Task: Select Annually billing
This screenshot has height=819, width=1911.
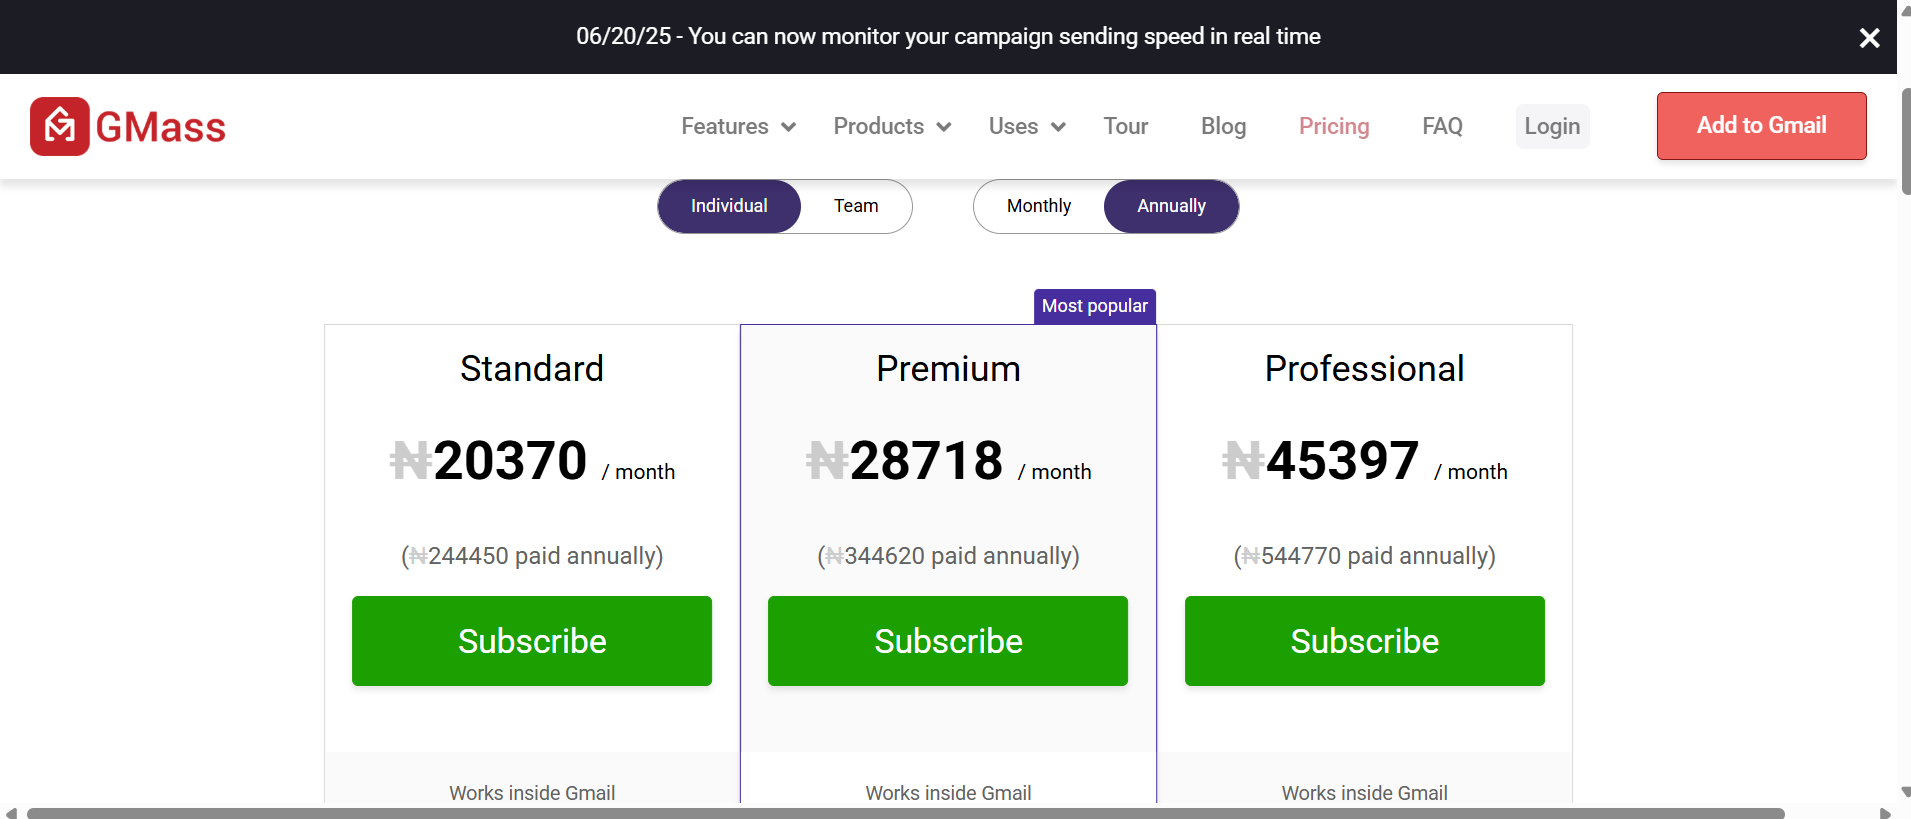Action: (1170, 206)
